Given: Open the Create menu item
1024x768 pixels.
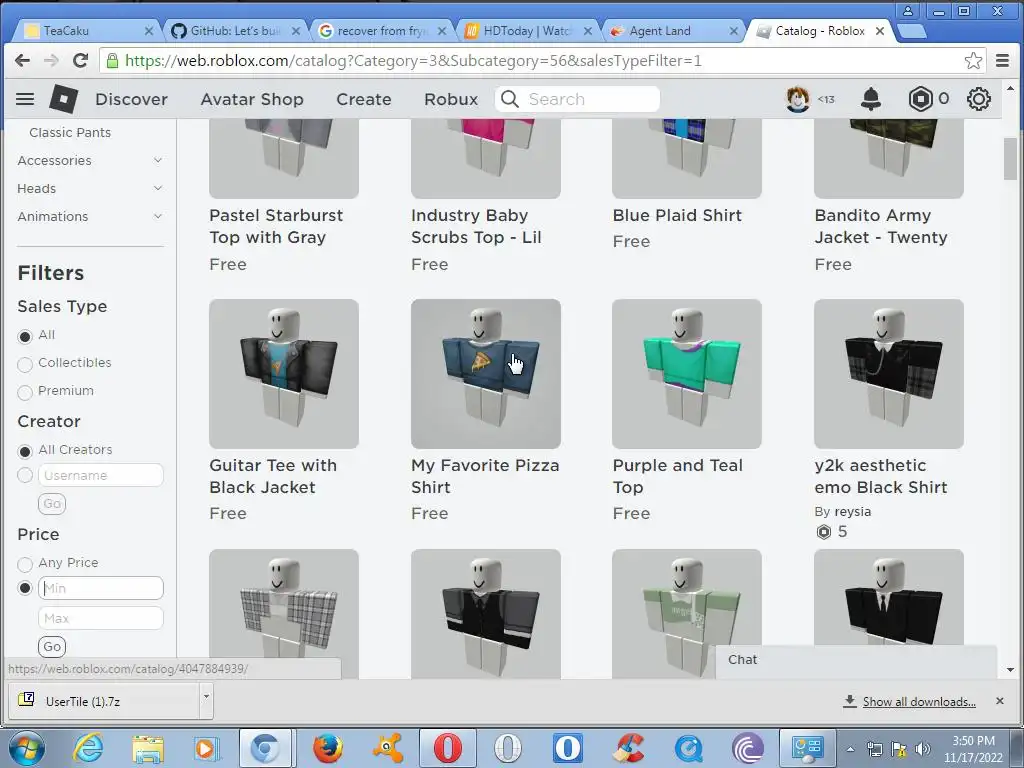Looking at the screenshot, I should click(364, 99).
